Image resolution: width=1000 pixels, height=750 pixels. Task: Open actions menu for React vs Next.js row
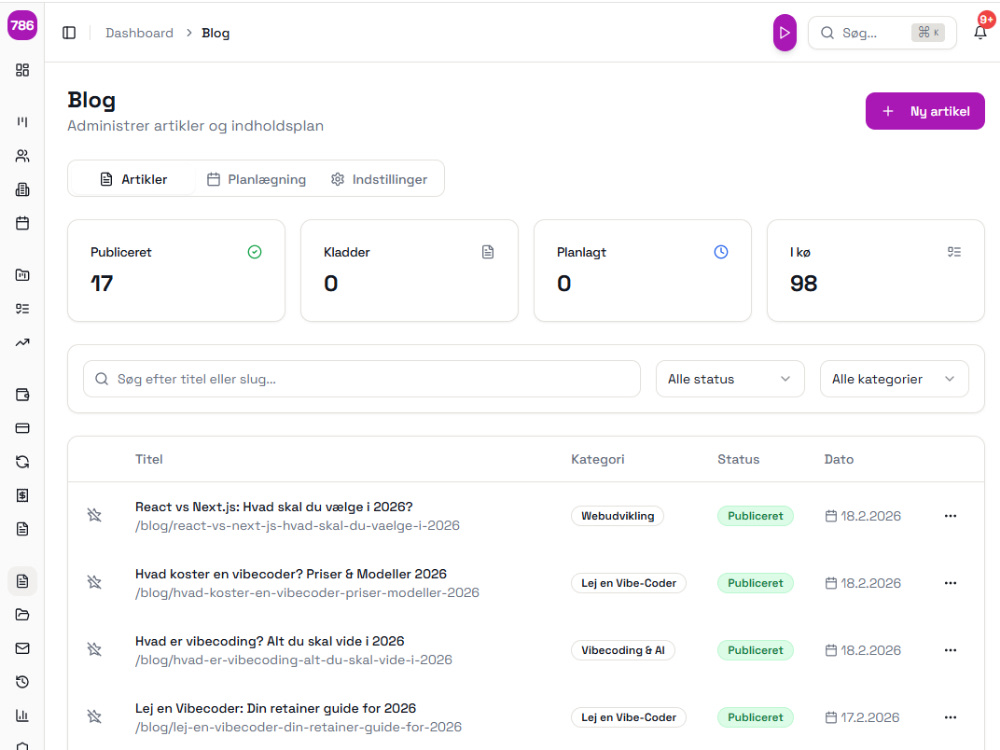tap(950, 516)
